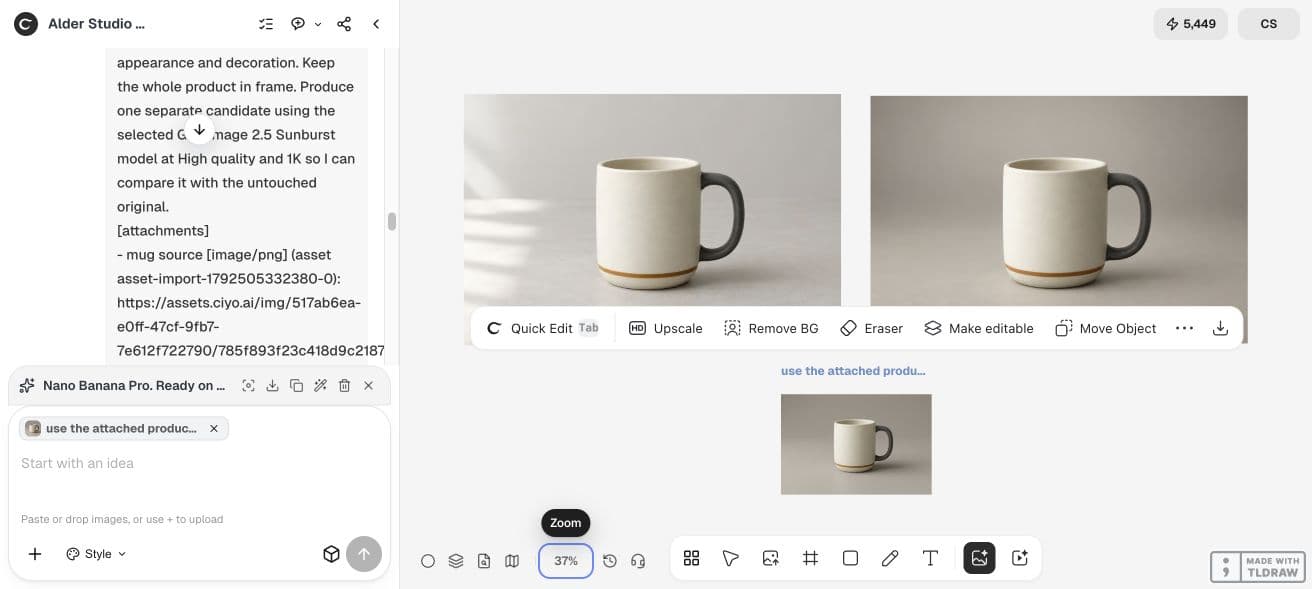Click the 'Start with an idea' prompt field
This screenshot has width=1312, height=589.
pos(199,463)
